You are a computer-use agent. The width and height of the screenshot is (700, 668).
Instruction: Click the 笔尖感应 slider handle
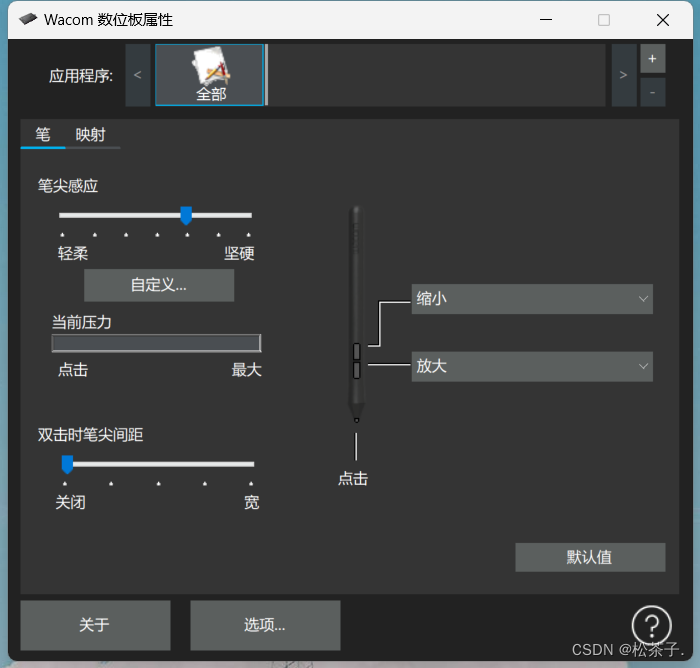click(x=186, y=216)
